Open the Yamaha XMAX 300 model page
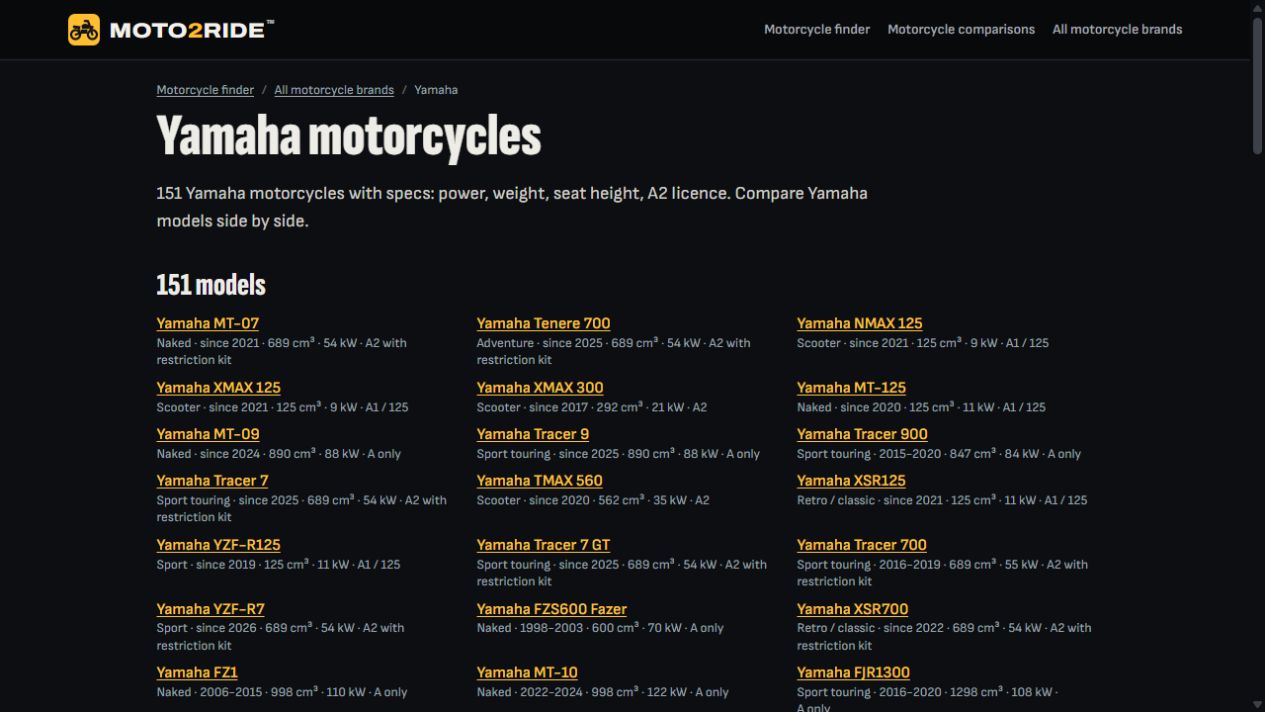 [540, 387]
